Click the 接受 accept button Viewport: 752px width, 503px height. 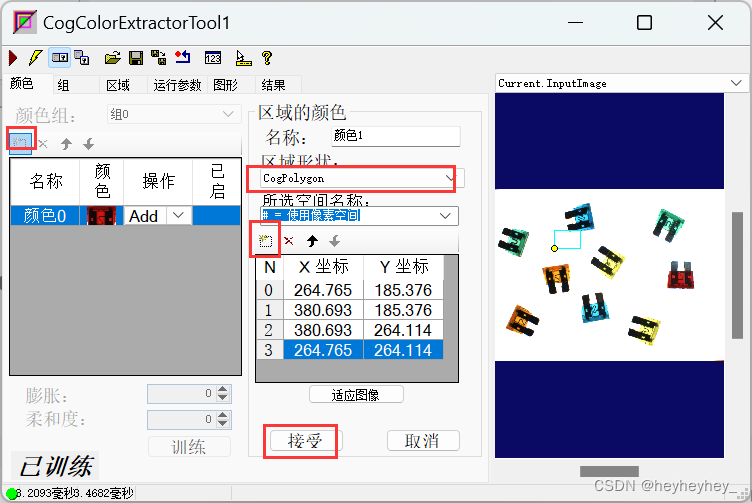(x=305, y=441)
